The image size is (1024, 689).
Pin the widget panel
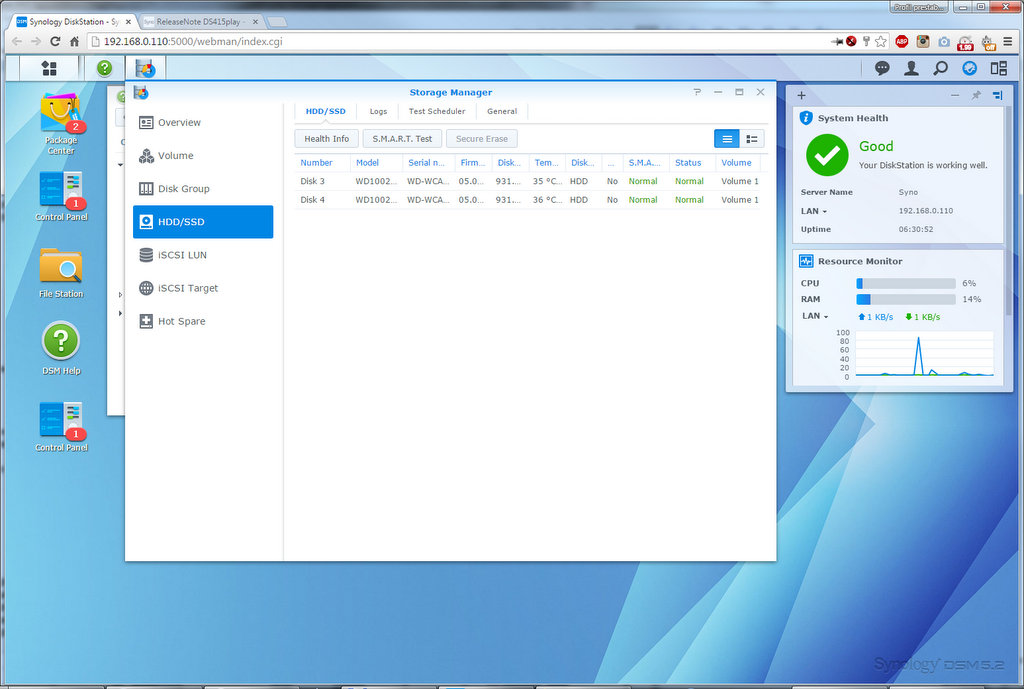pyautogui.click(x=976, y=95)
